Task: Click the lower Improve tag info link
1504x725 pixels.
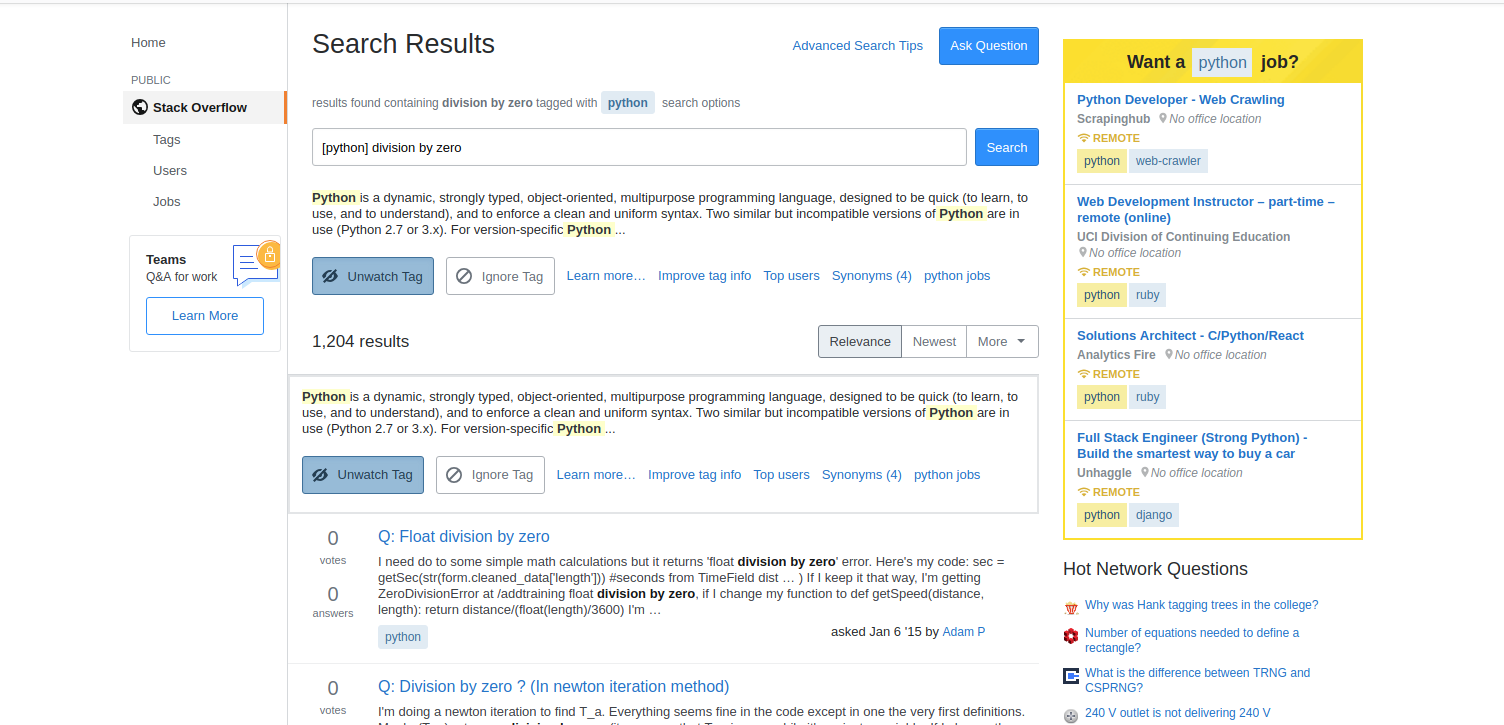Action: pyautogui.click(x=695, y=475)
